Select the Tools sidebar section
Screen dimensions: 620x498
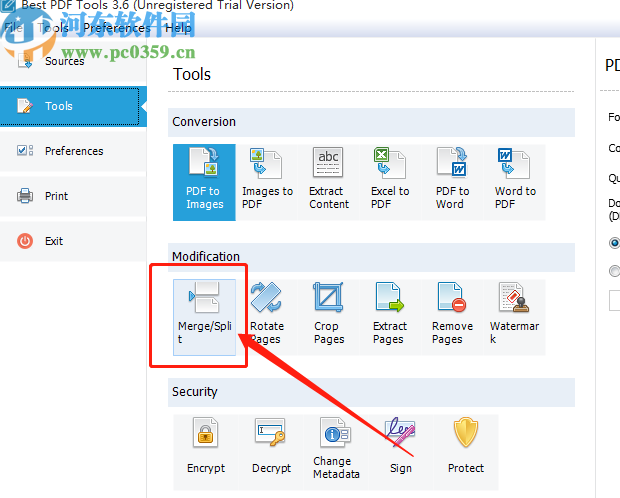coord(73,106)
